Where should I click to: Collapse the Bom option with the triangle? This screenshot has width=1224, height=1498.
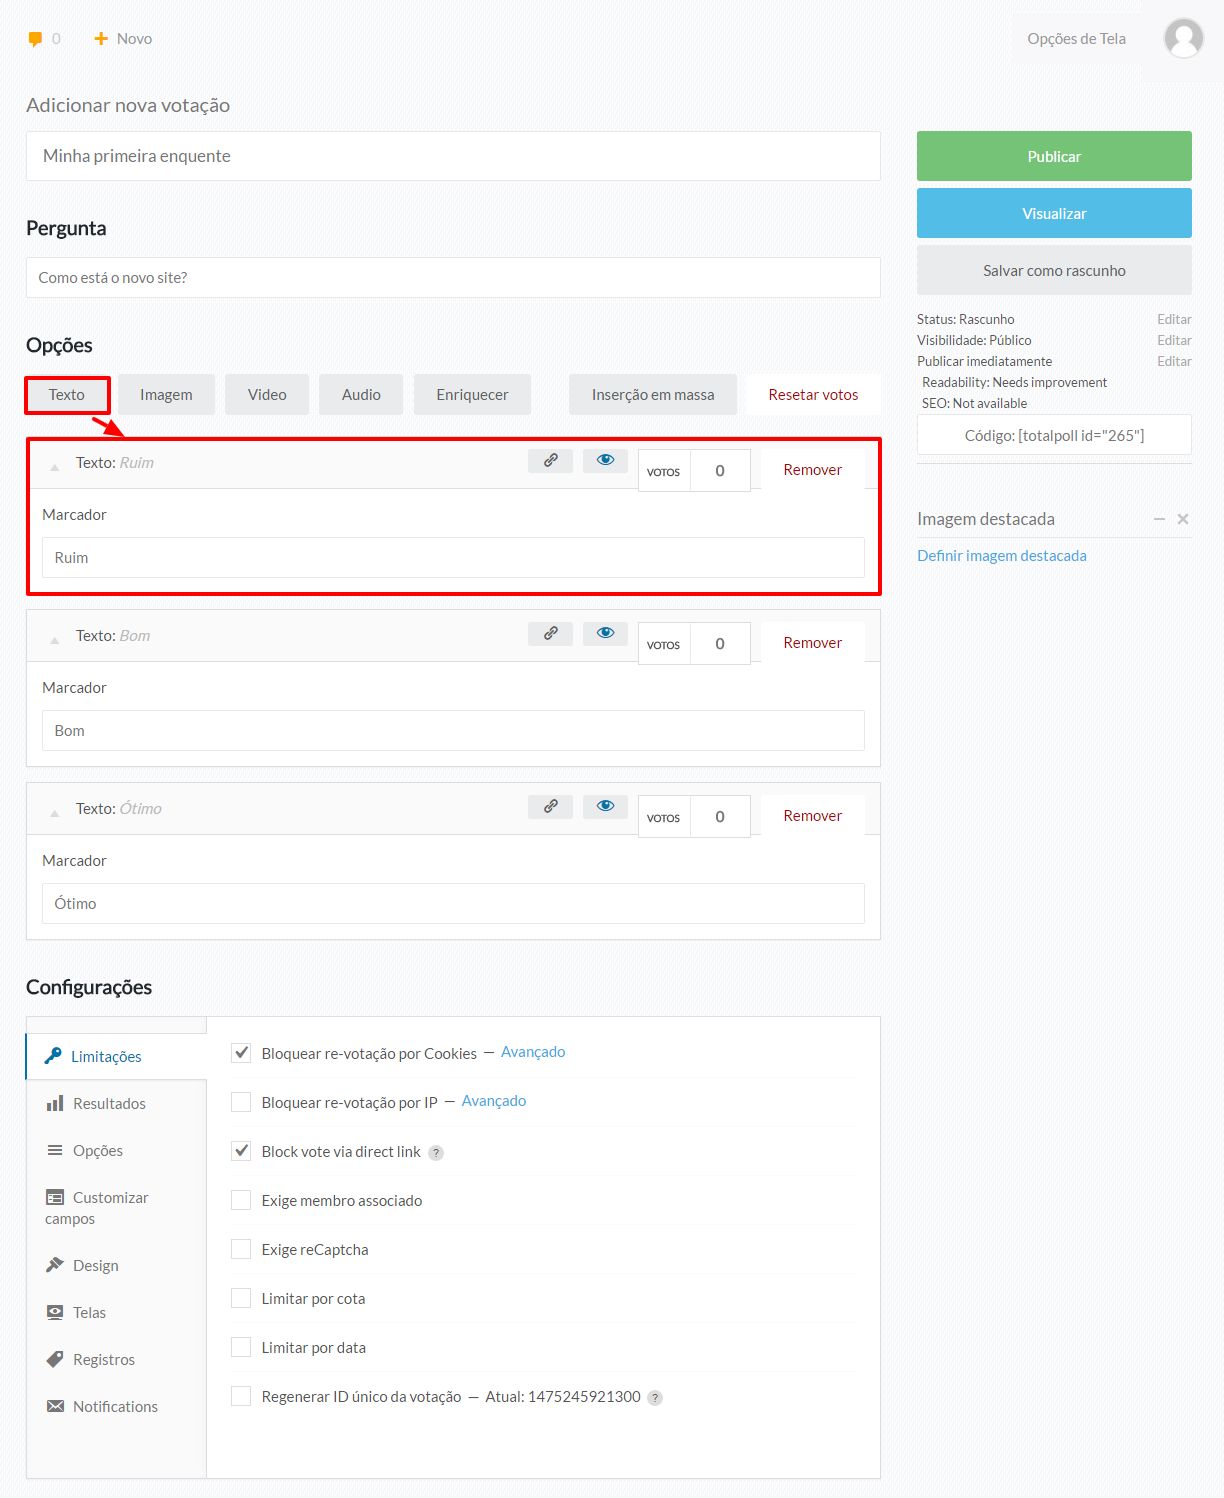click(x=55, y=639)
